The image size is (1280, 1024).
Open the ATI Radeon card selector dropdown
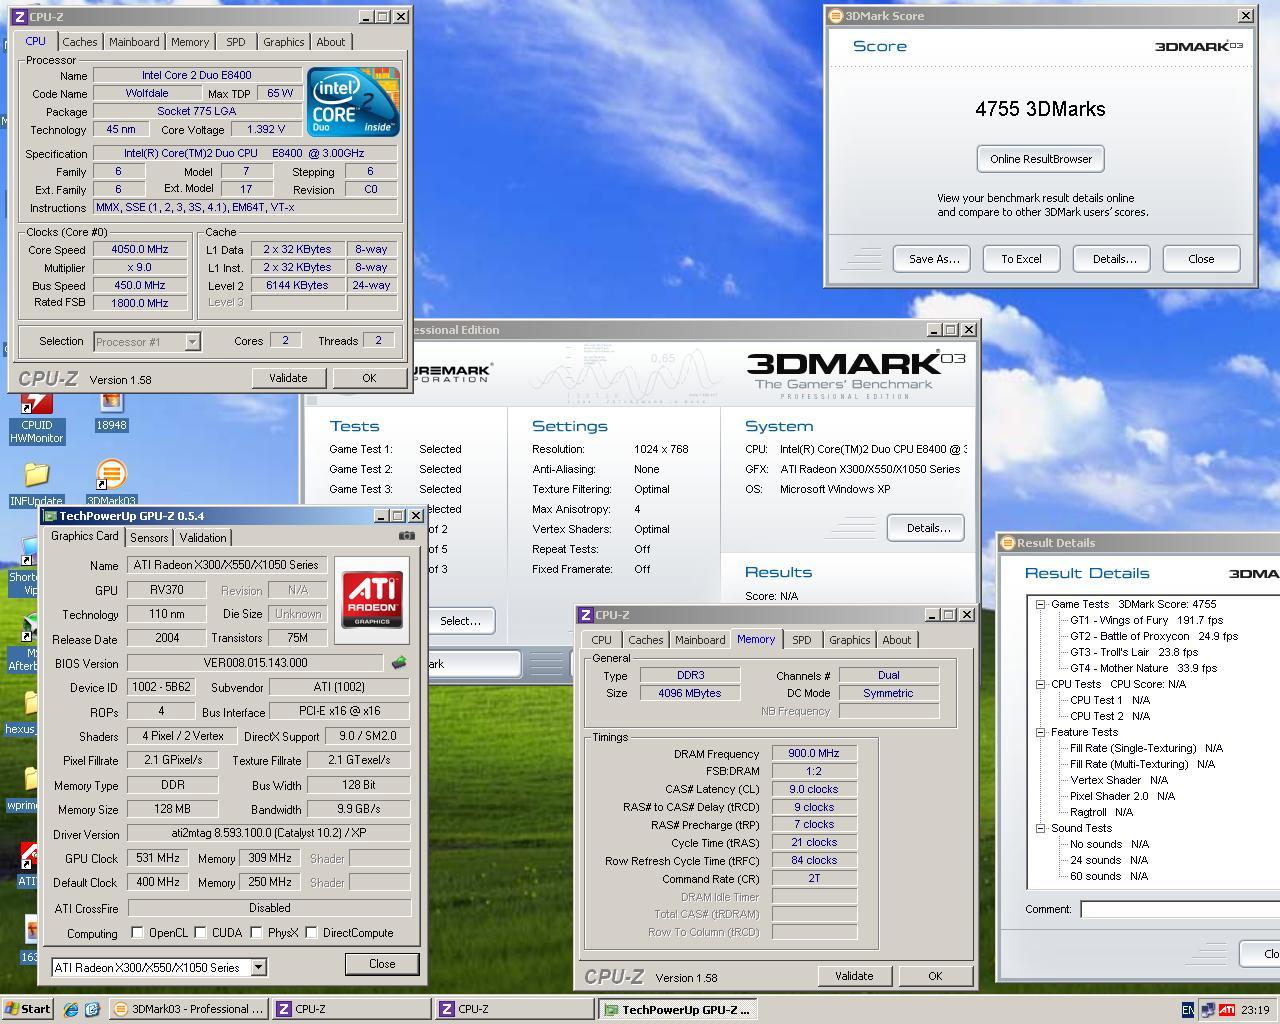point(258,967)
